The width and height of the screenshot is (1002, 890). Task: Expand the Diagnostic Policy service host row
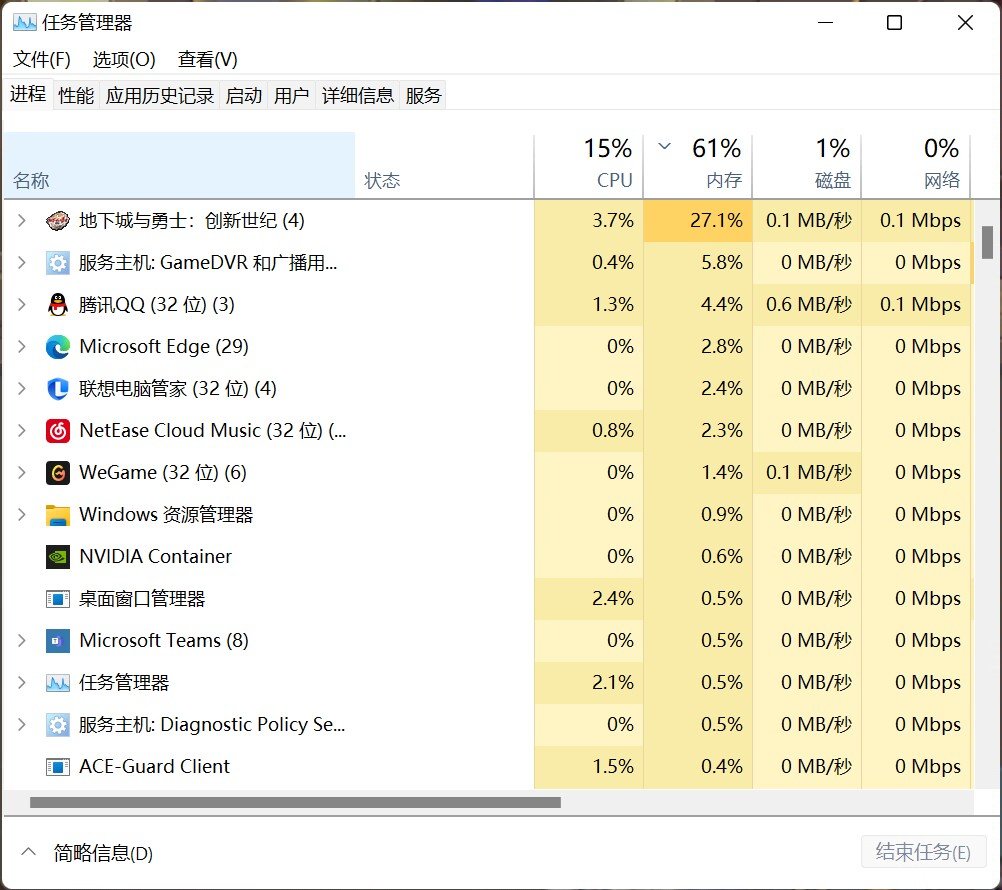tap(22, 725)
